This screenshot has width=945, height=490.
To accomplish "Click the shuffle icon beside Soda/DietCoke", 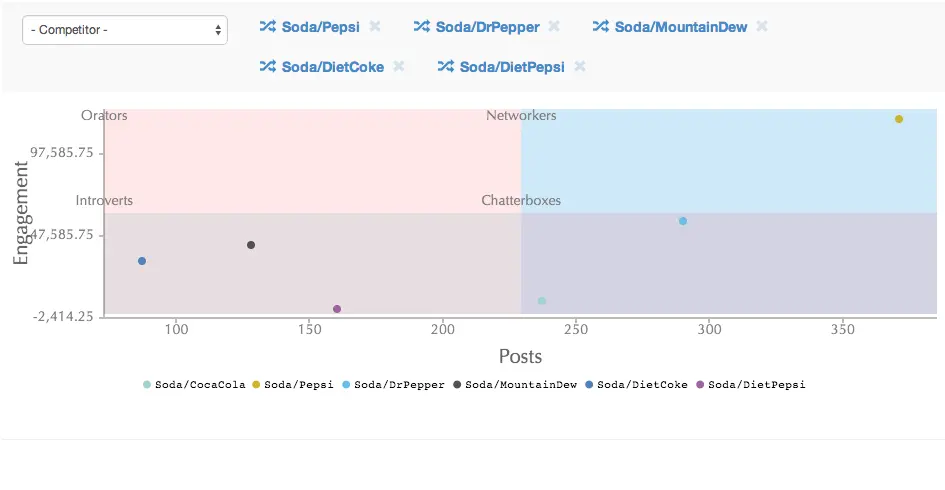I will [267, 67].
